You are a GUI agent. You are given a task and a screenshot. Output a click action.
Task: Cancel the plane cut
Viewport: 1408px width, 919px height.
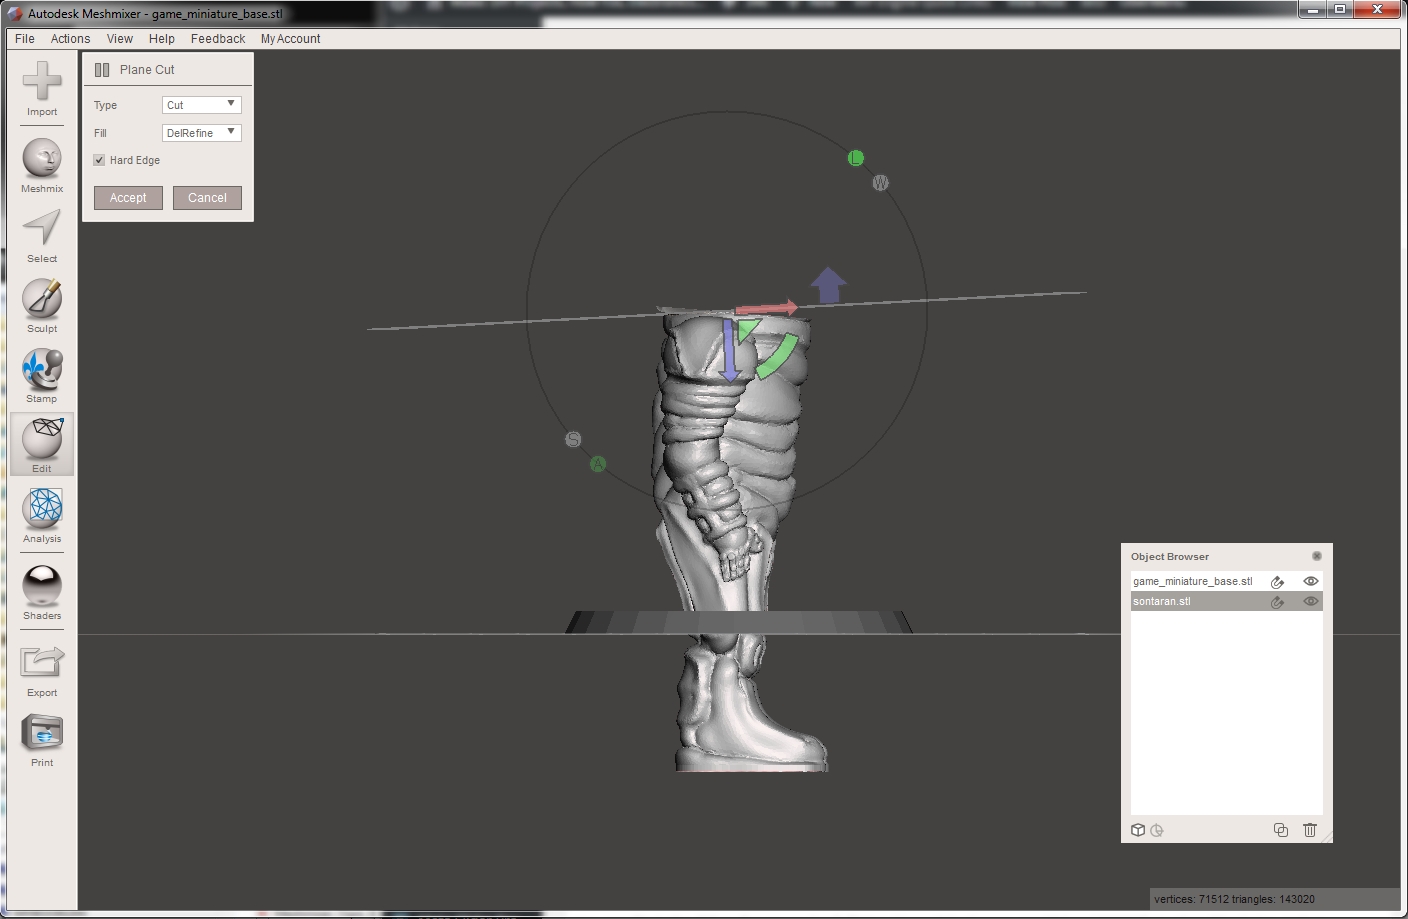coord(207,198)
